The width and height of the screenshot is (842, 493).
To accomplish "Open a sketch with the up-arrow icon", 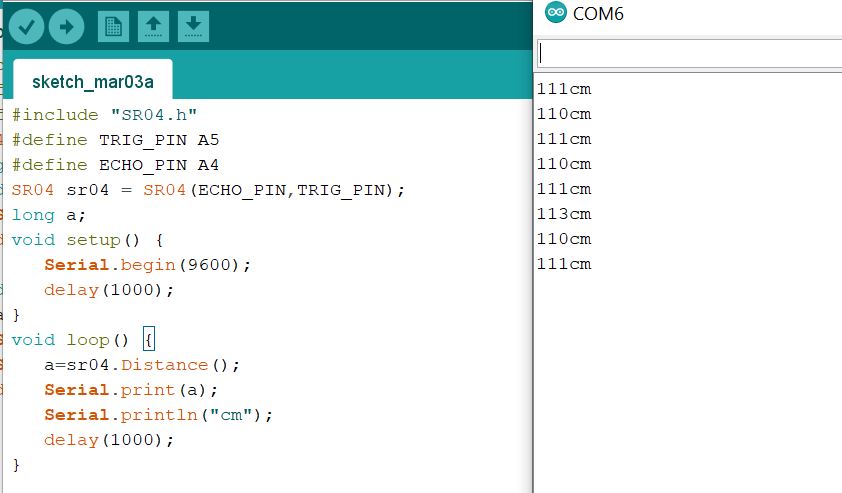I will pyautogui.click(x=154, y=26).
